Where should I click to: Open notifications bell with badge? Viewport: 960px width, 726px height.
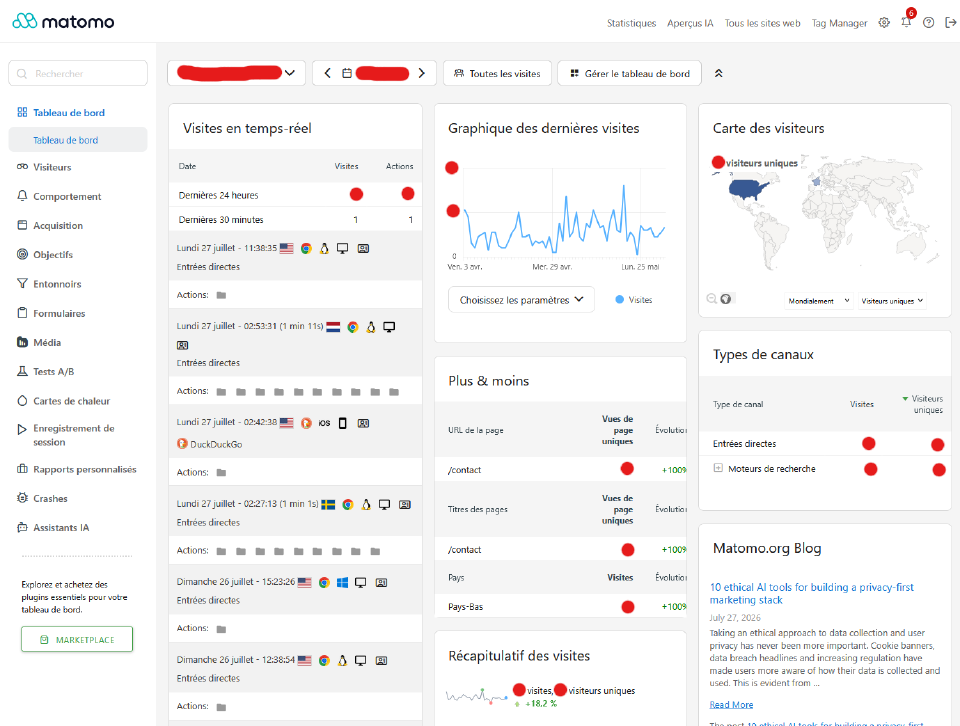tap(907, 20)
